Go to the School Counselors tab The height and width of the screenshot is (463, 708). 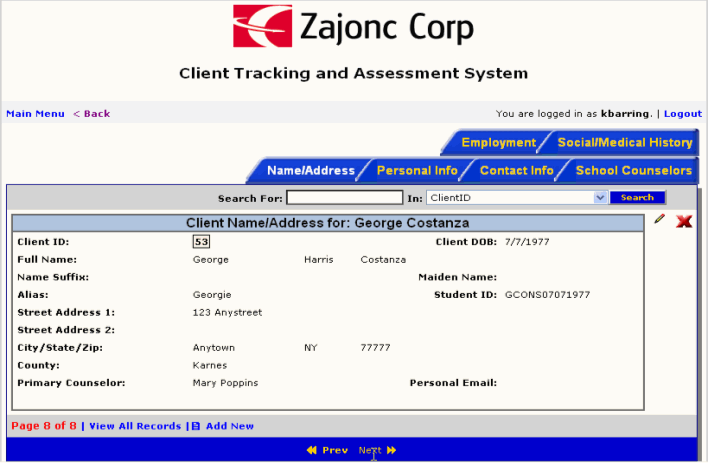pyautogui.click(x=633, y=171)
